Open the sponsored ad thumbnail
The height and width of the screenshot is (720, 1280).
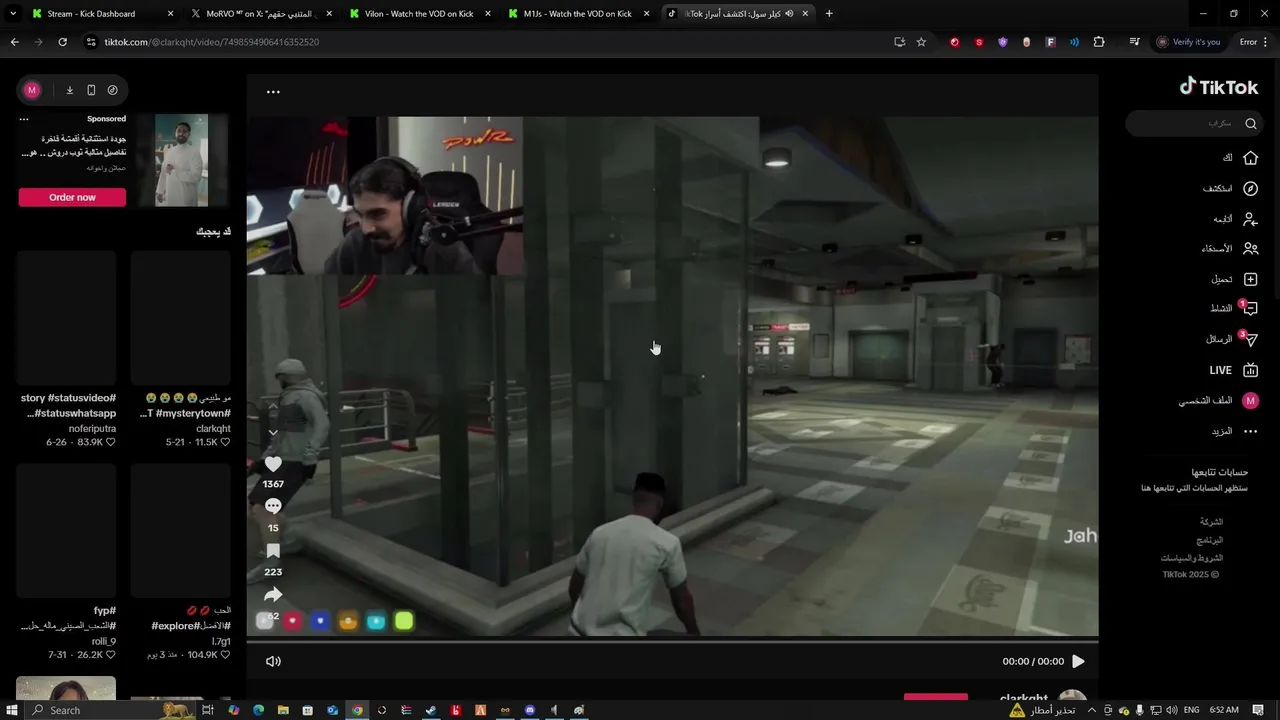[x=182, y=160]
